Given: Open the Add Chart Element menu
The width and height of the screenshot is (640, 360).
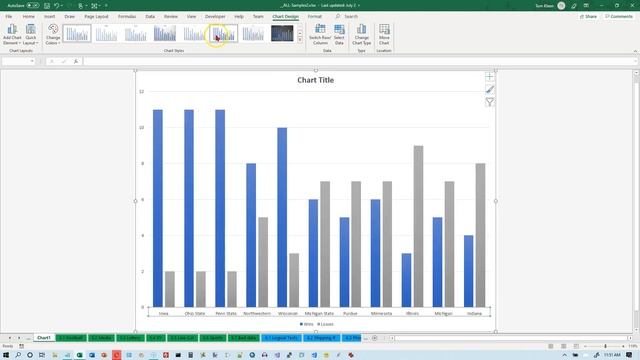Looking at the screenshot, I should (12, 34).
